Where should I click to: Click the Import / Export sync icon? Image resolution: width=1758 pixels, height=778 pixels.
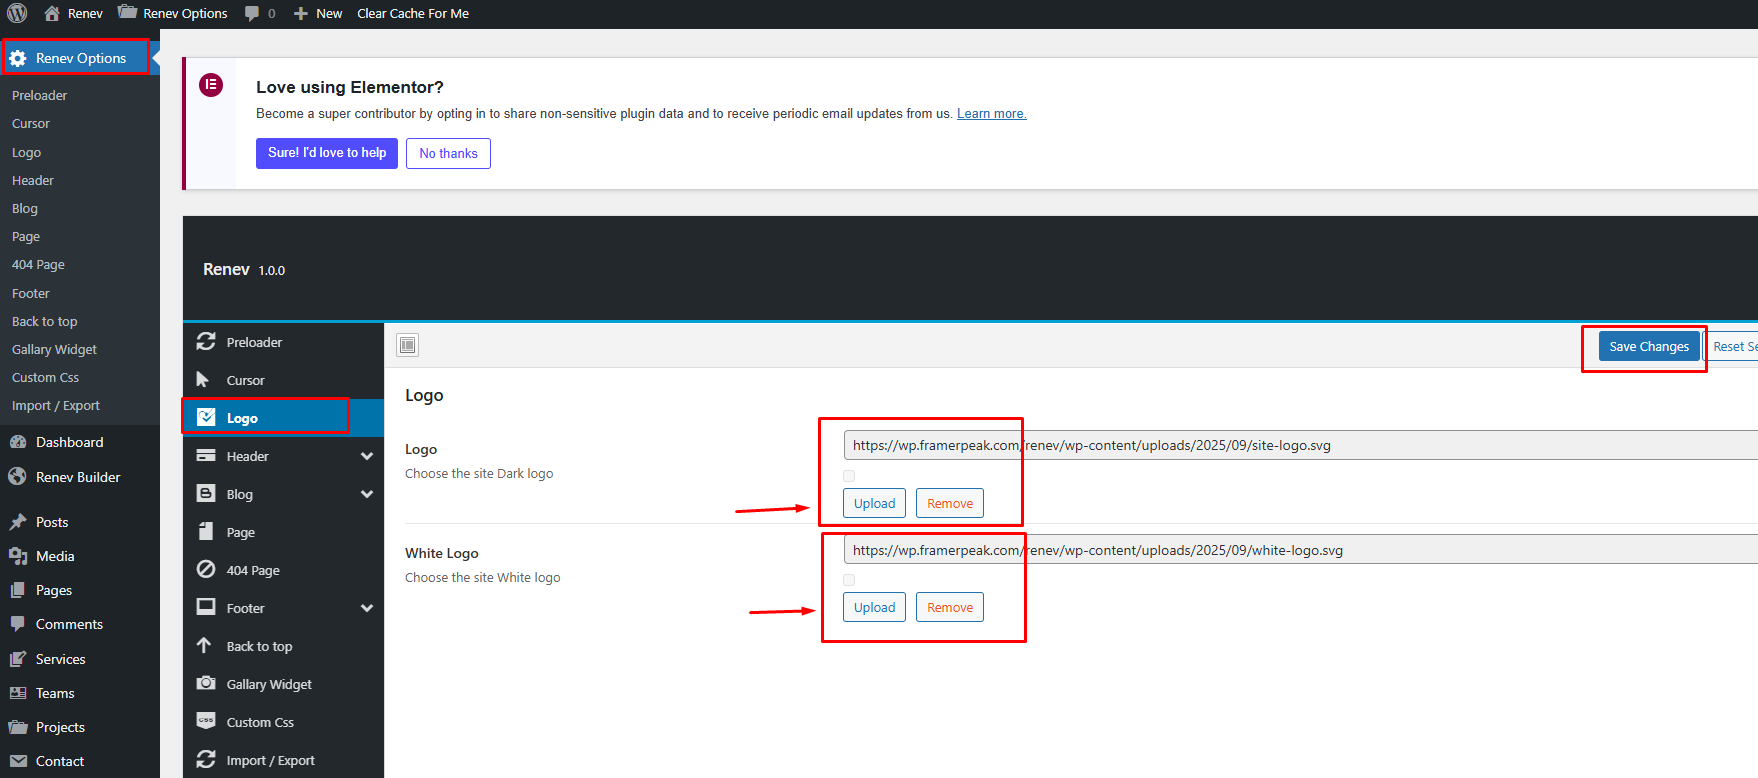(x=206, y=759)
